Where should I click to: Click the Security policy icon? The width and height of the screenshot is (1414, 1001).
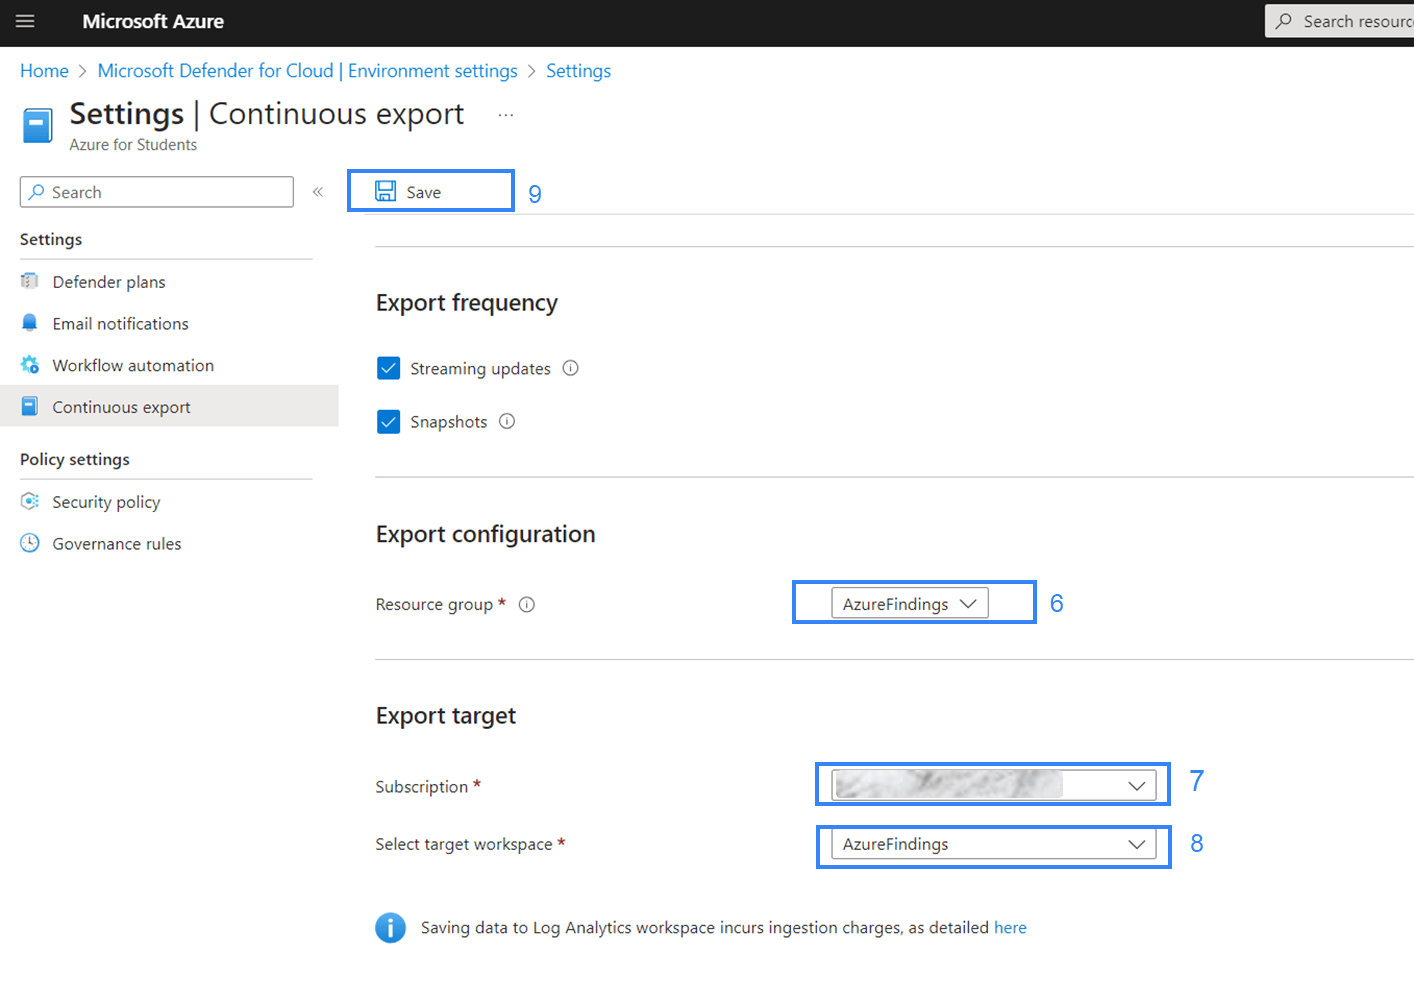[x=30, y=501]
